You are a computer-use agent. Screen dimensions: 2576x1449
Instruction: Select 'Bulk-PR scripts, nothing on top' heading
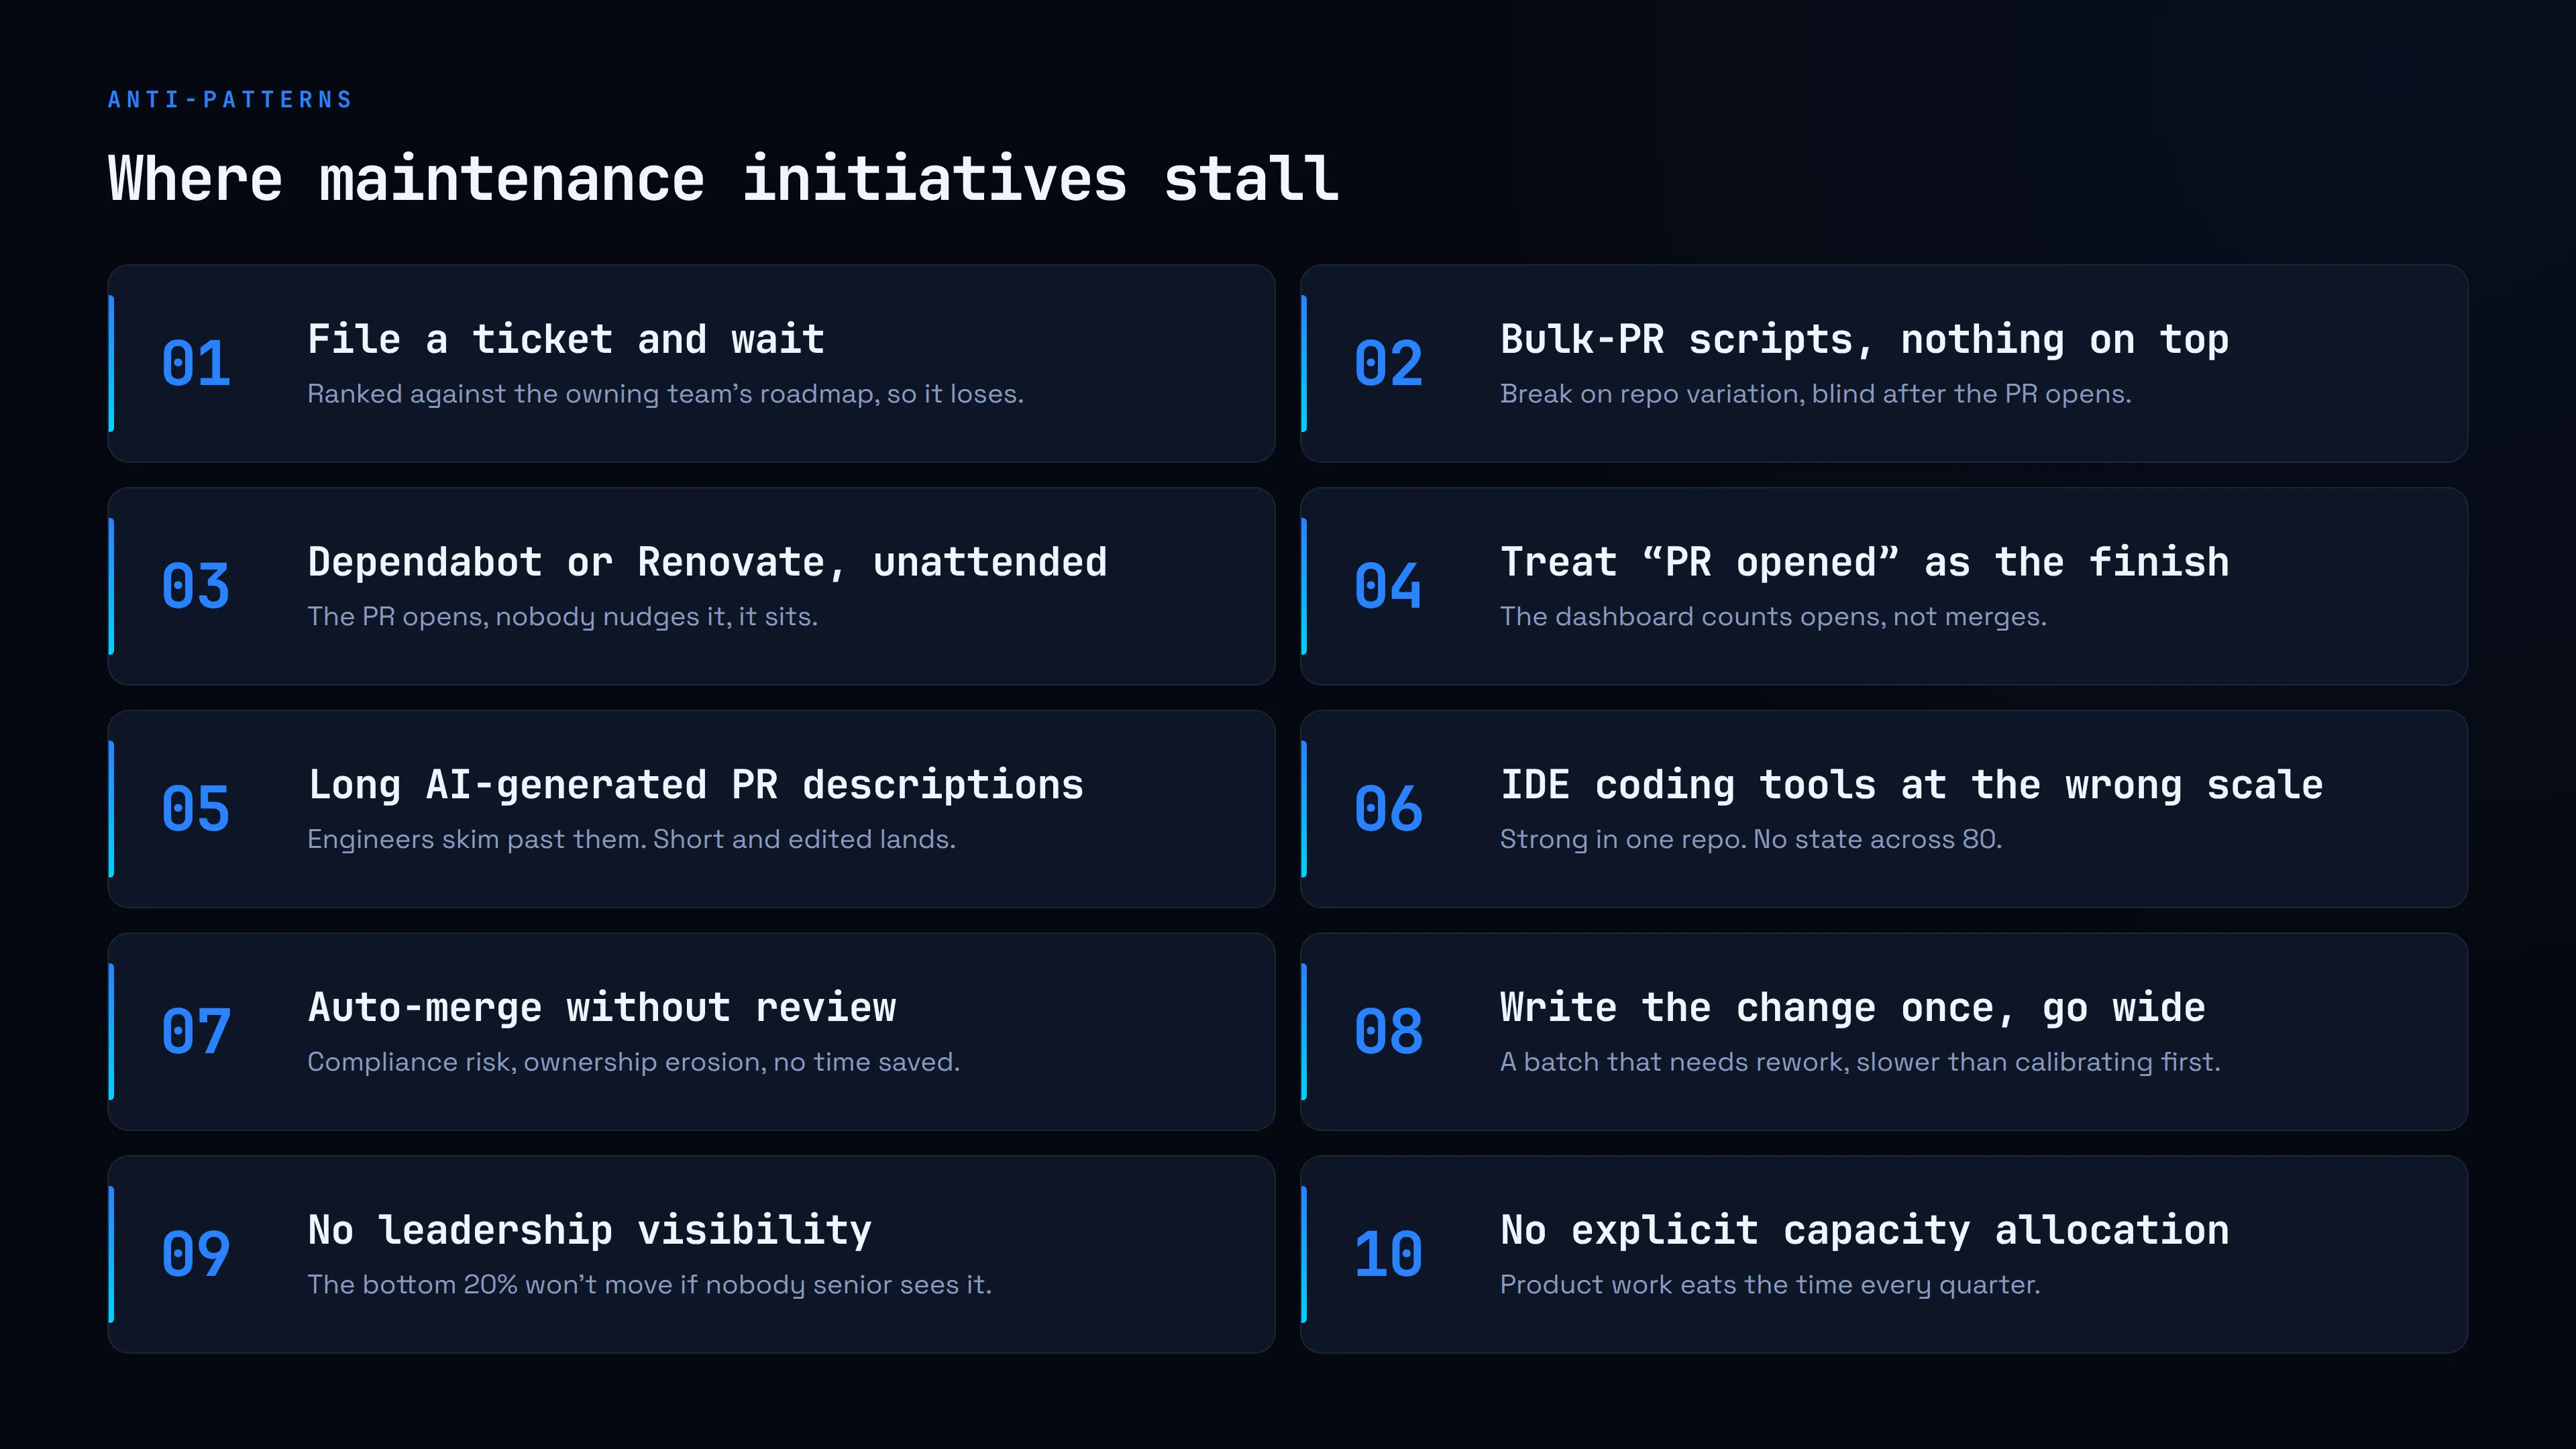coord(1865,341)
